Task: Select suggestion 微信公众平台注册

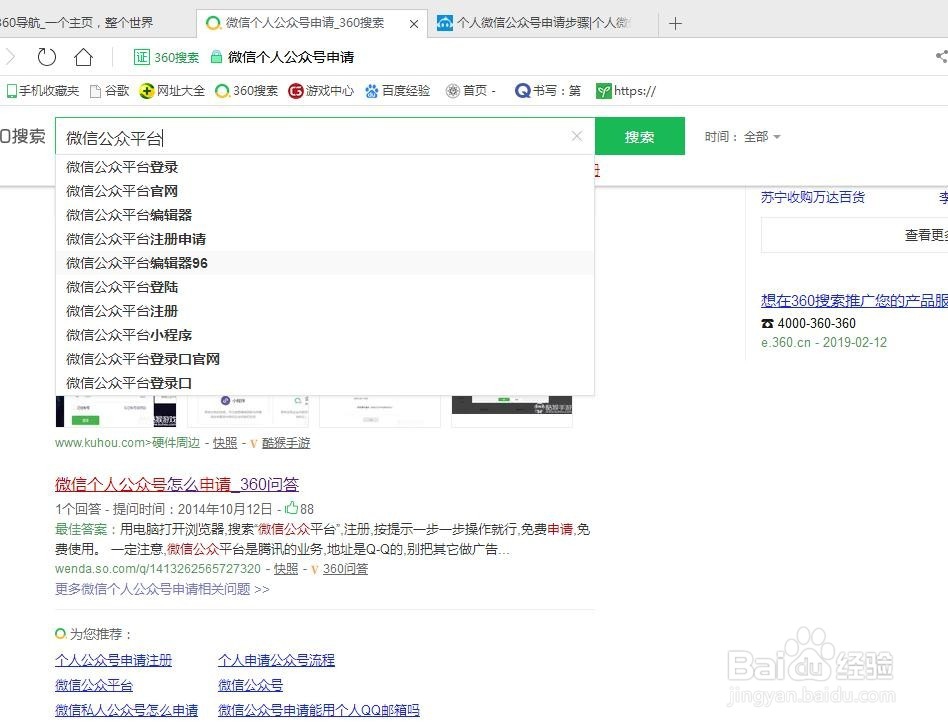Action: 325,311
